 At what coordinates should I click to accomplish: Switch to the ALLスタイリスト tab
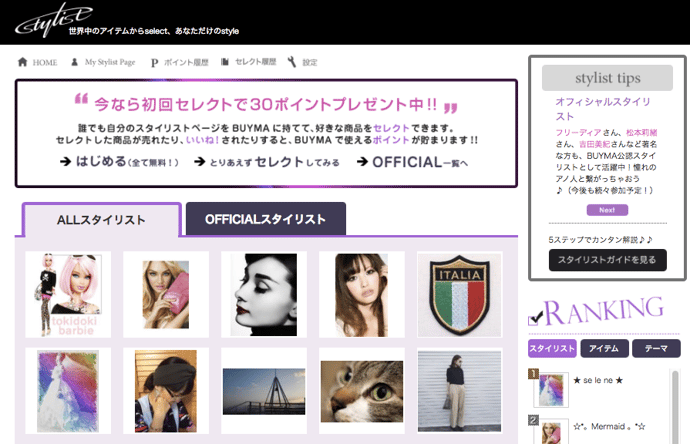pyautogui.click(x=101, y=220)
